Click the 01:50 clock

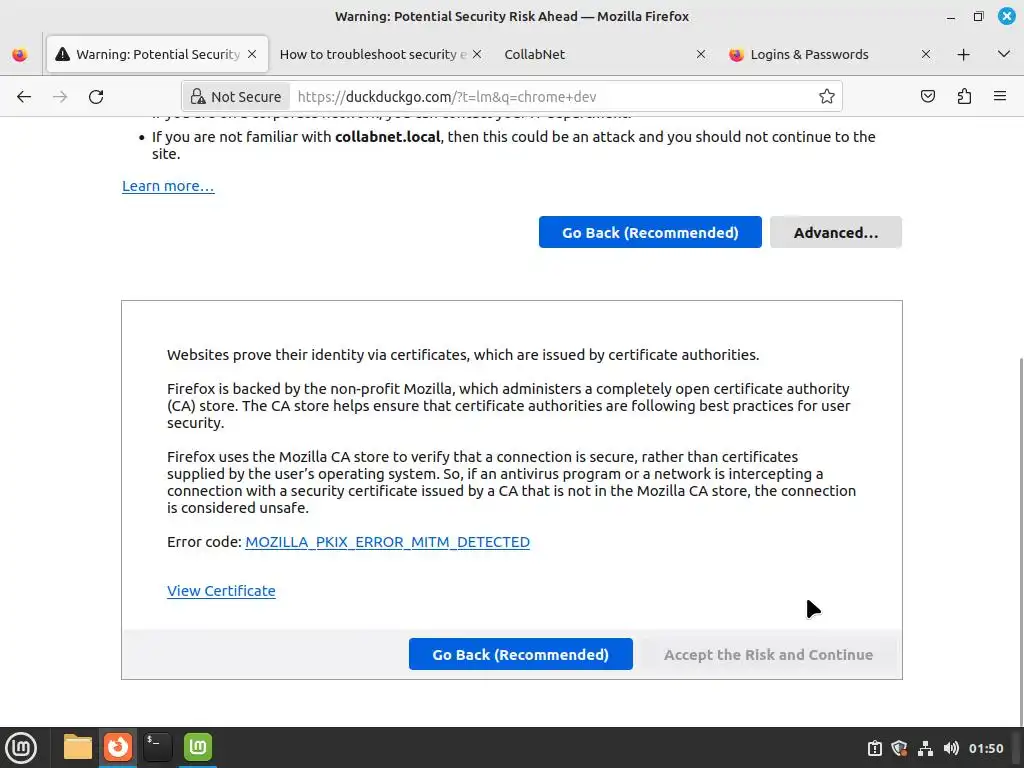(x=986, y=748)
